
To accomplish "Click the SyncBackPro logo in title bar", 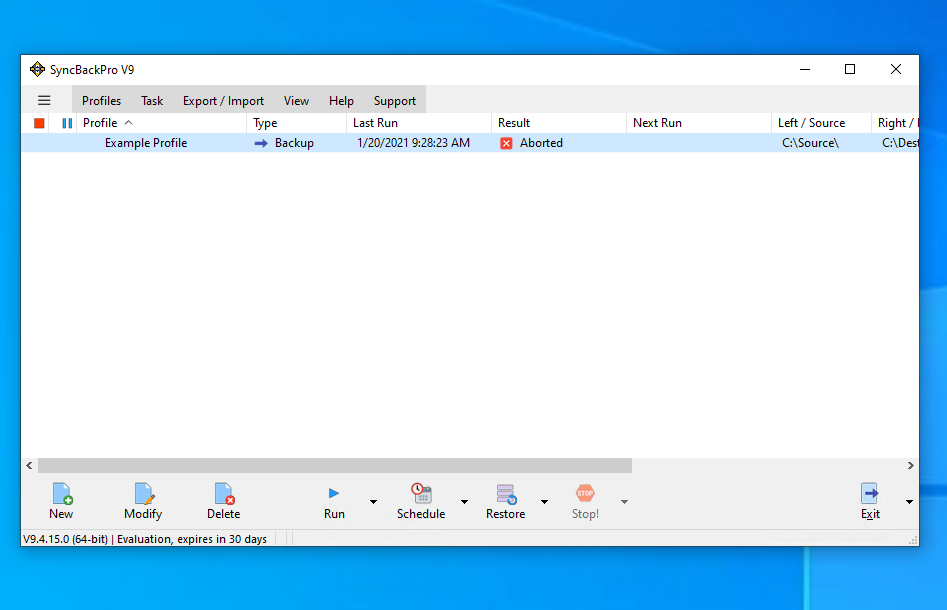I will point(37,69).
